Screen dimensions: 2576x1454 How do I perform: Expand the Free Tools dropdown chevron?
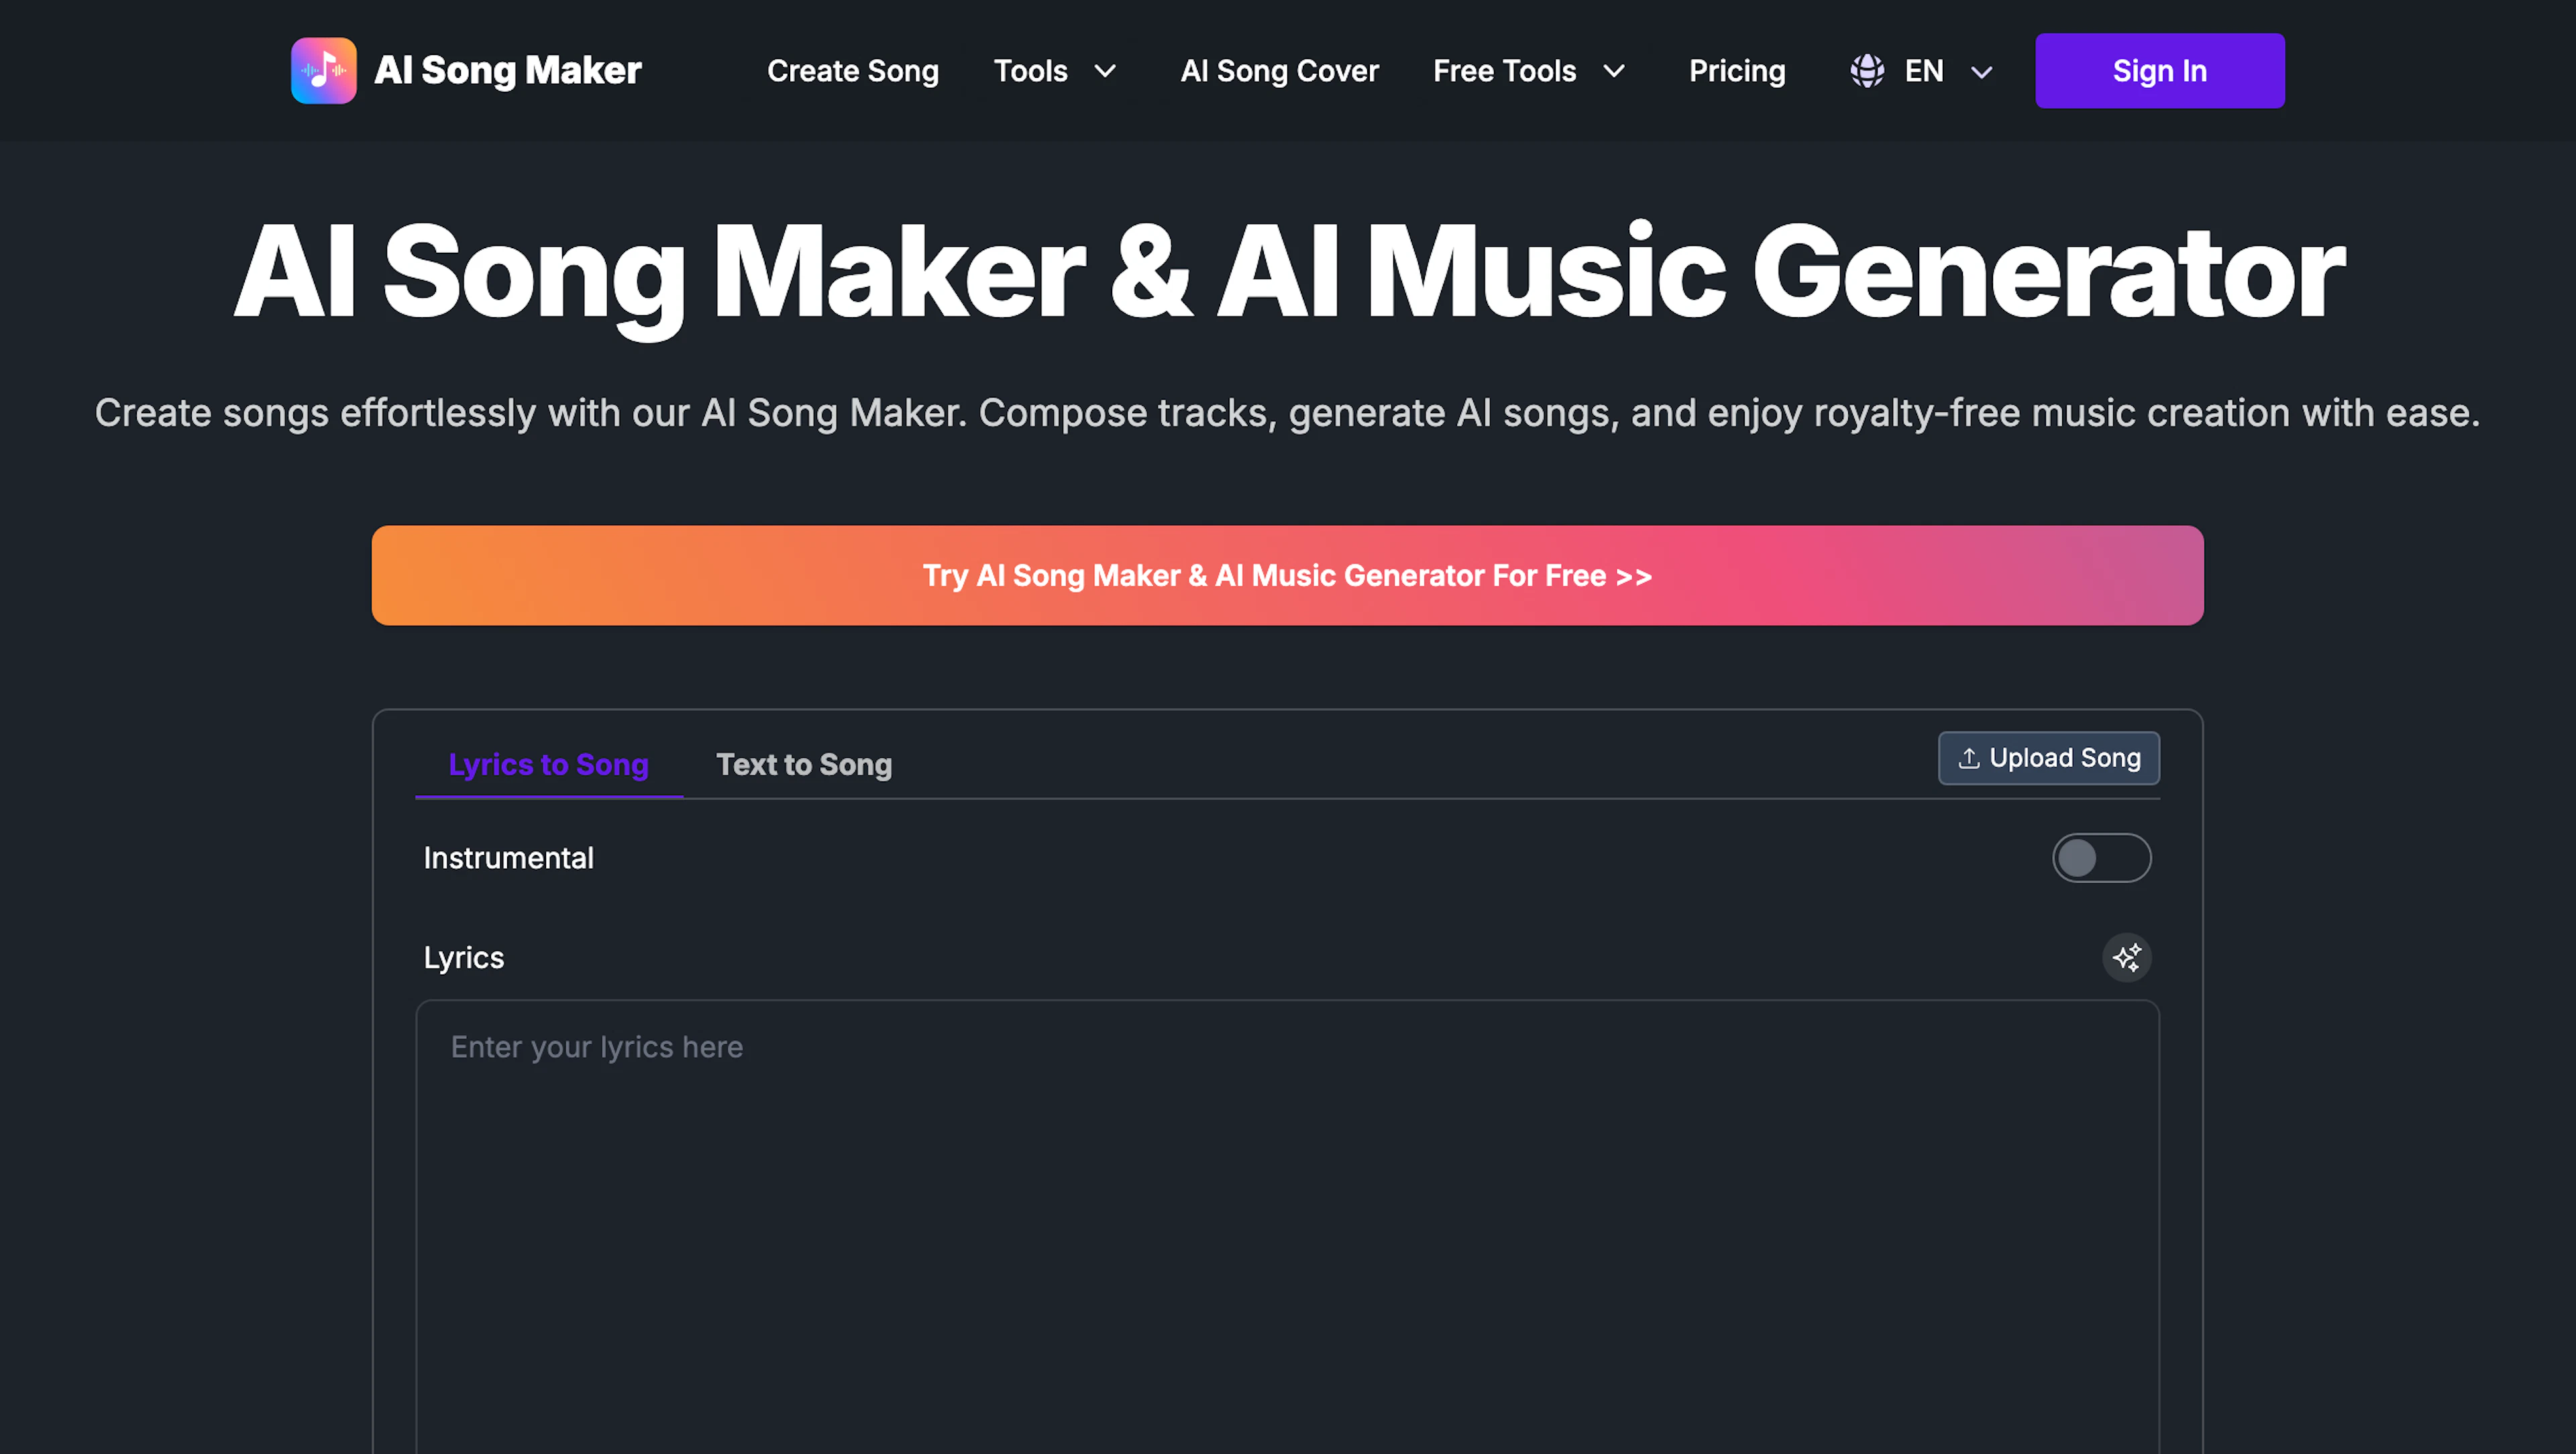click(x=1614, y=71)
